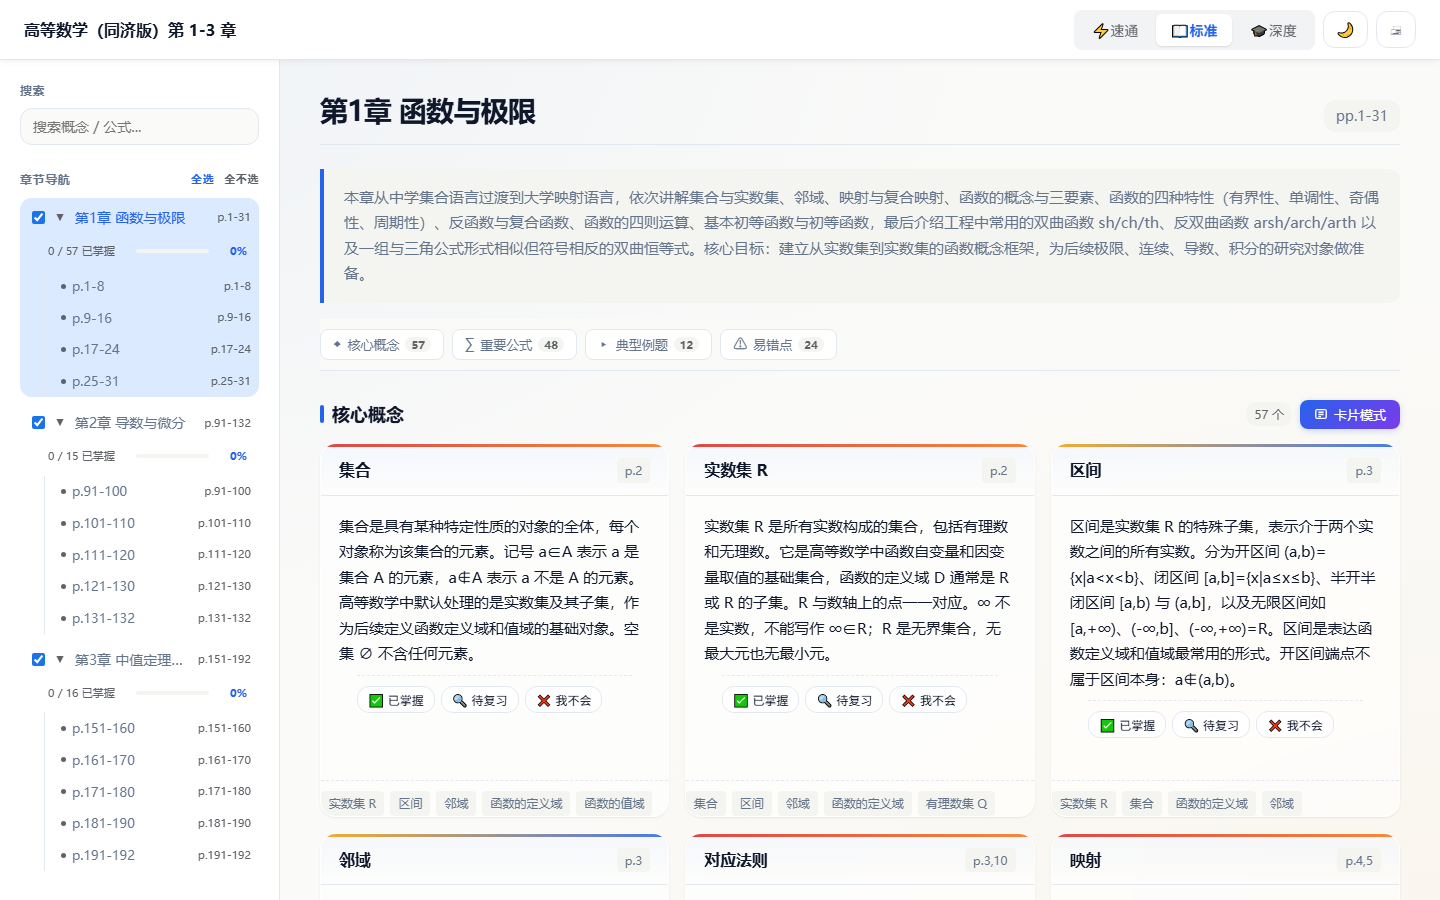Click 全不选 to deselect all chapters
Screen dimensions: 1440x900
pyautogui.click(x=241, y=179)
